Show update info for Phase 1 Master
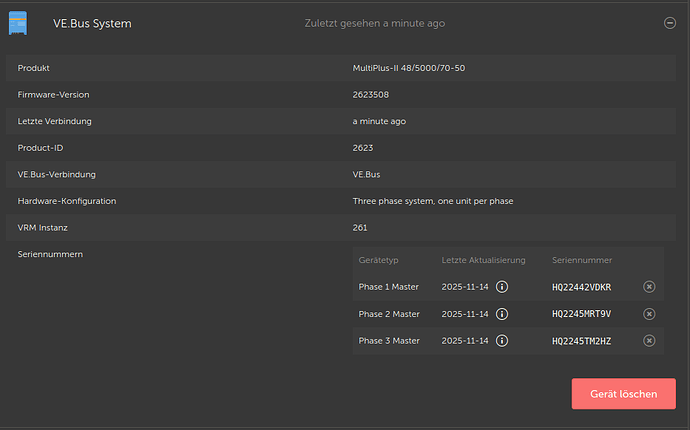 (502, 287)
